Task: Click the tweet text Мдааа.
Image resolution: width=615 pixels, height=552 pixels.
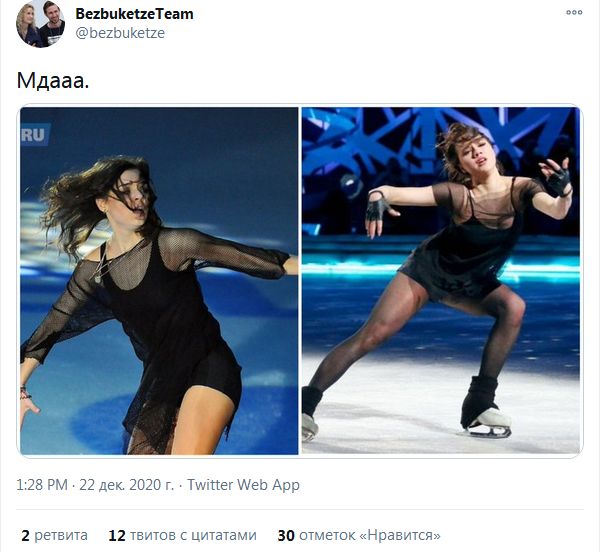Action: [x=53, y=80]
